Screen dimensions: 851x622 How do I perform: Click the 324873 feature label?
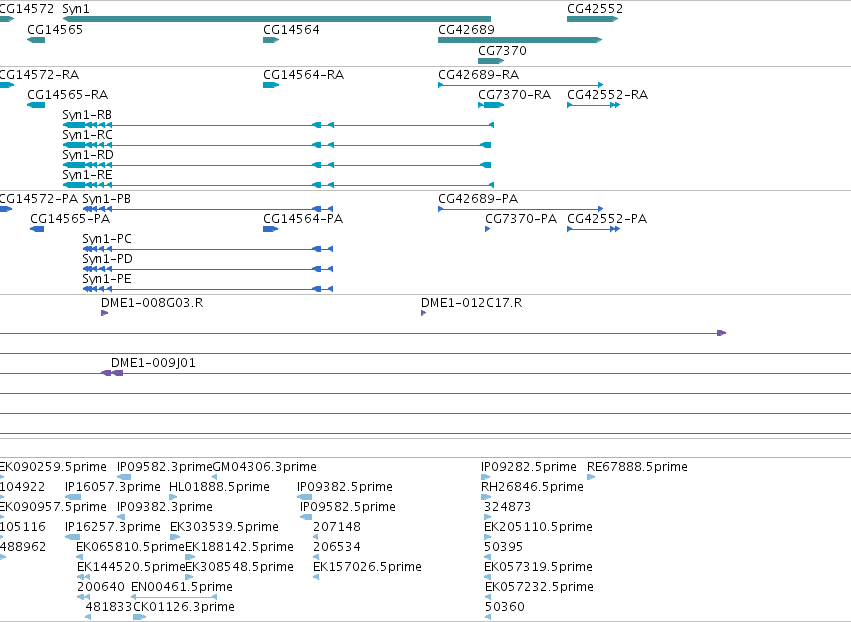(507, 507)
